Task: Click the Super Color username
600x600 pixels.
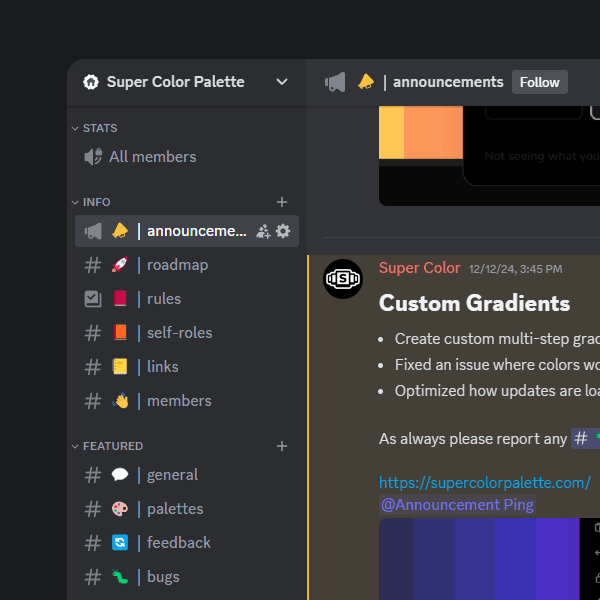Action: pos(419,268)
